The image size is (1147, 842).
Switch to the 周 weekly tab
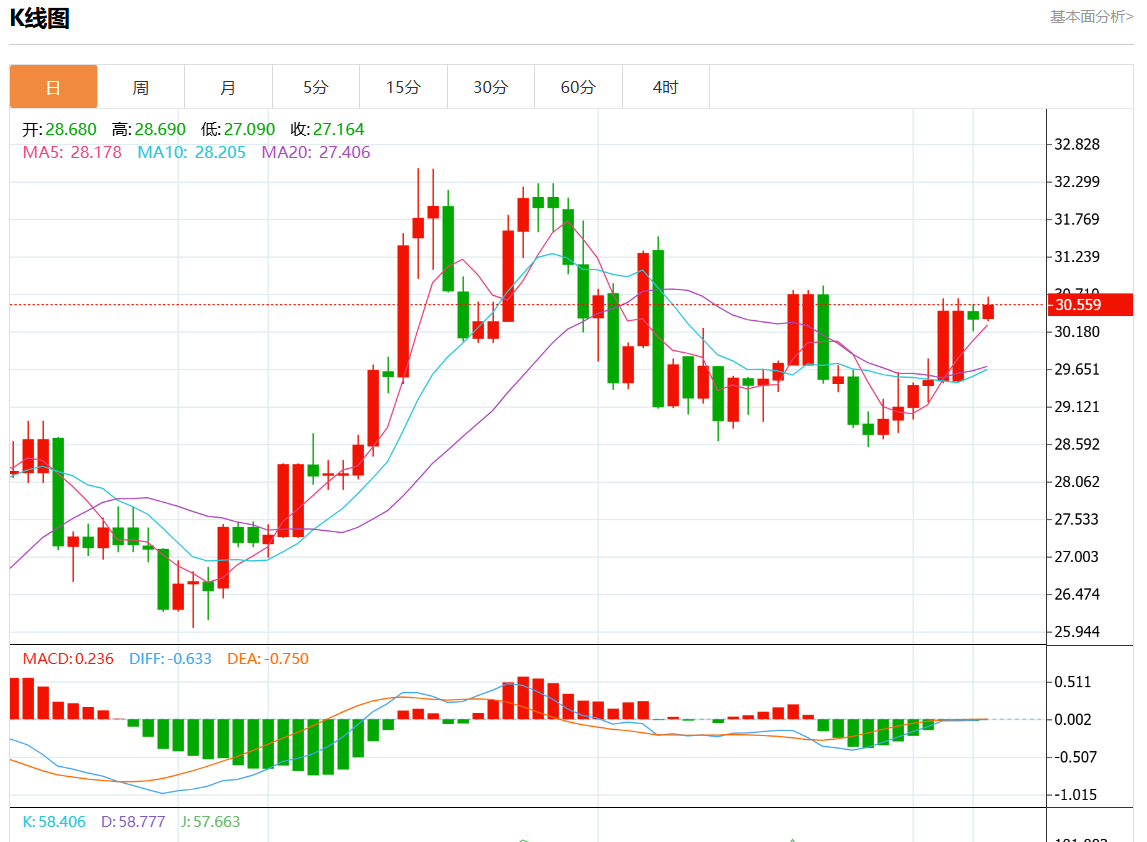pos(140,87)
